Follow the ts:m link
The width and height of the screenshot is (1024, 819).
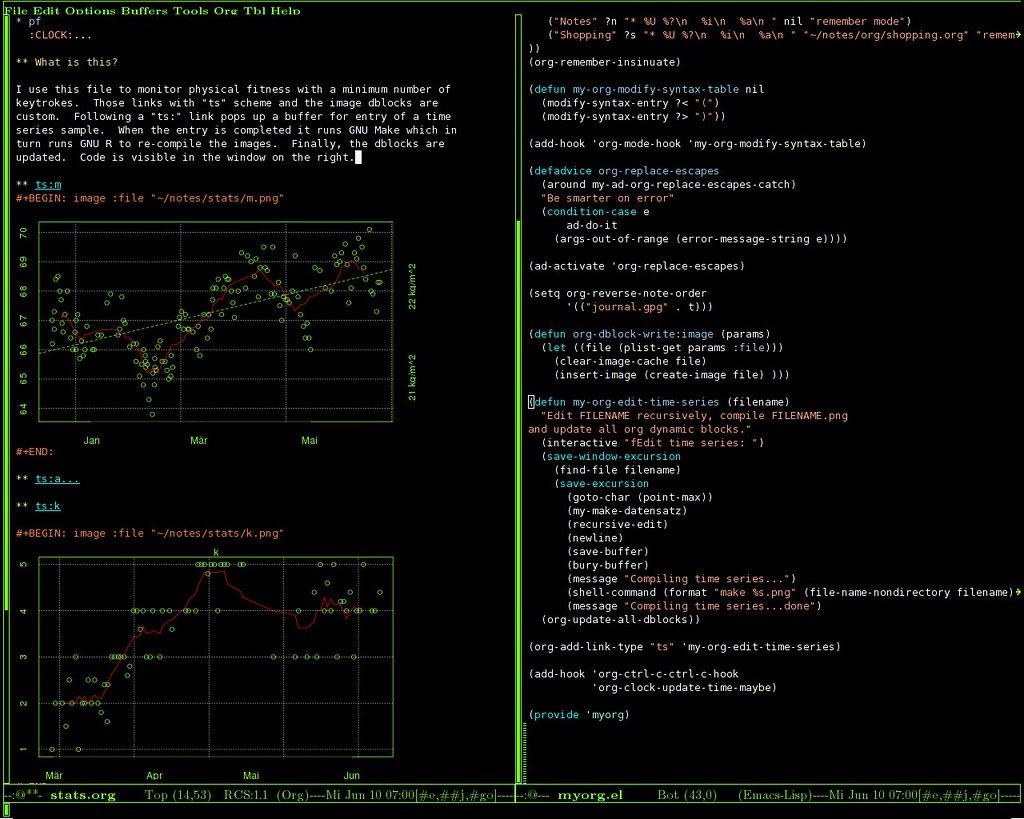pyautogui.click(x=46, y=184)
